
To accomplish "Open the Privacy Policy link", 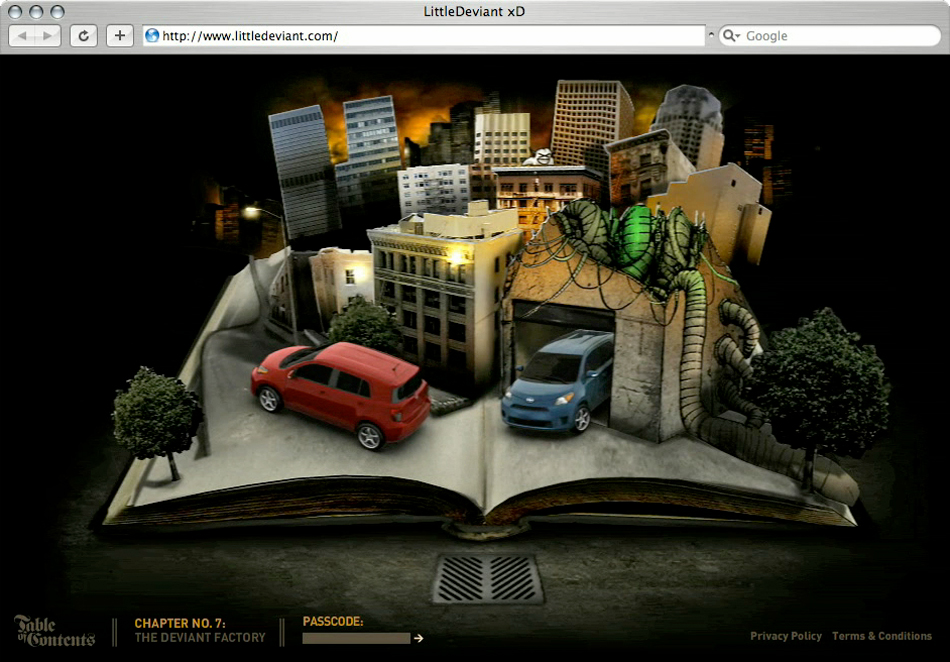I will click(x=785, y=636).
